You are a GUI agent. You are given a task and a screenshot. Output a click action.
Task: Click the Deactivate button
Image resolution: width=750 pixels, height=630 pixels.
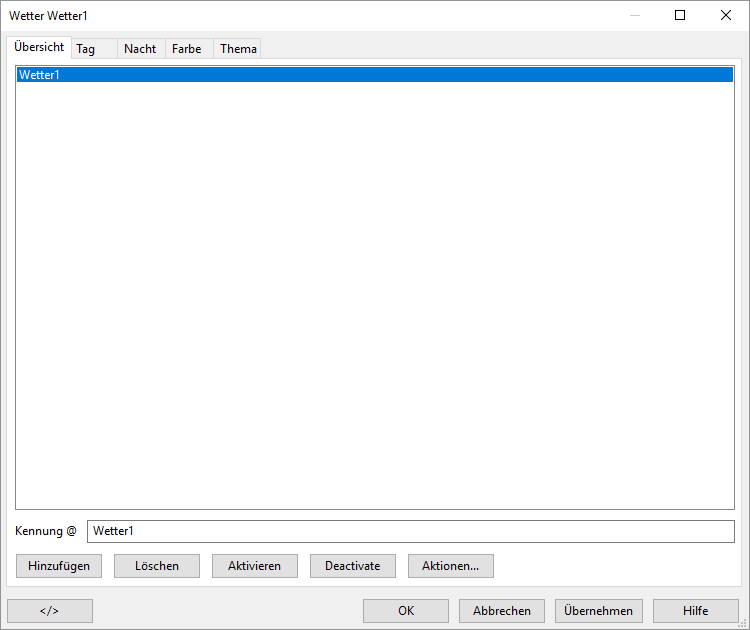tap(353, 566)
